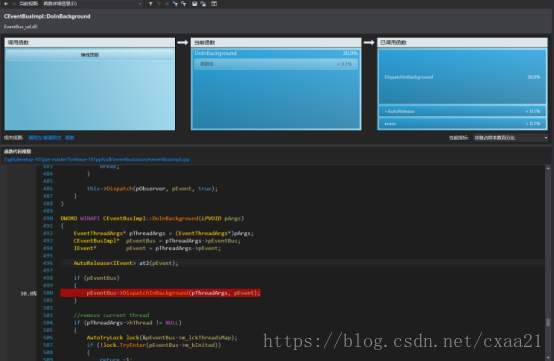The width and height of the screenshot is (554, 361).
Task: Click line 492 EventThreadArgs declaration
Action: pos(164,233)
